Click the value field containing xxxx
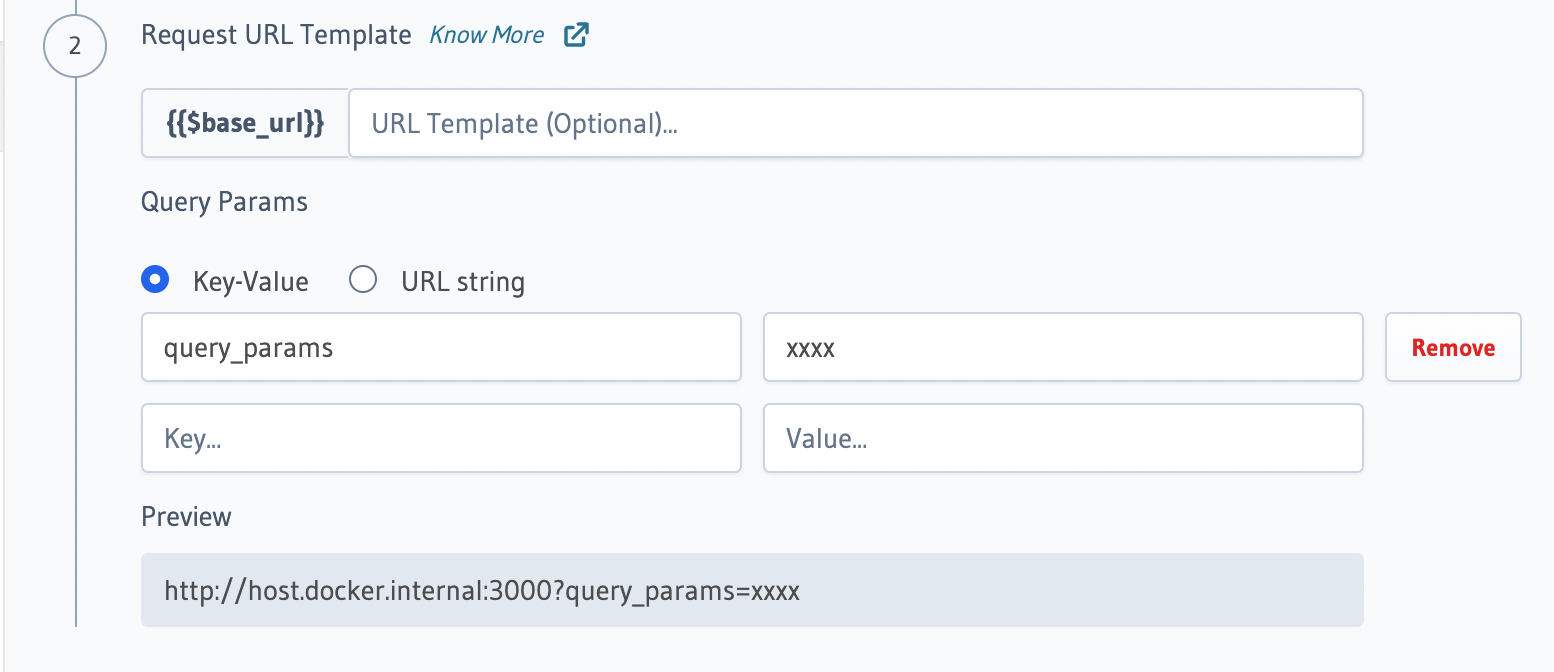Image resolution: width=1554 pixels, height=672 pixels. point(1062,347)
